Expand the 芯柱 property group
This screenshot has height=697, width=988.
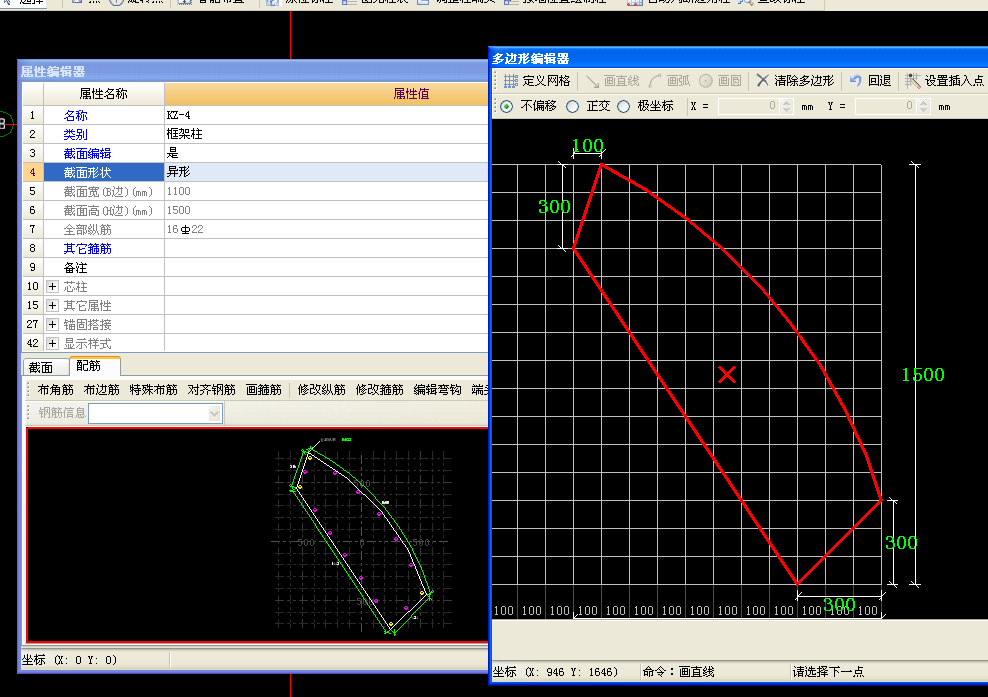coord(52,287)
